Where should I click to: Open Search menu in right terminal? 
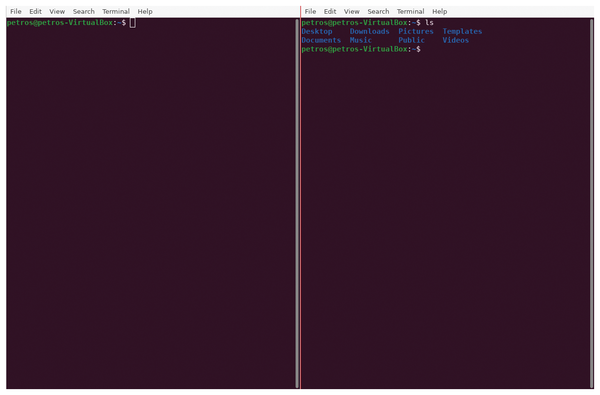(x=378, y=11)
